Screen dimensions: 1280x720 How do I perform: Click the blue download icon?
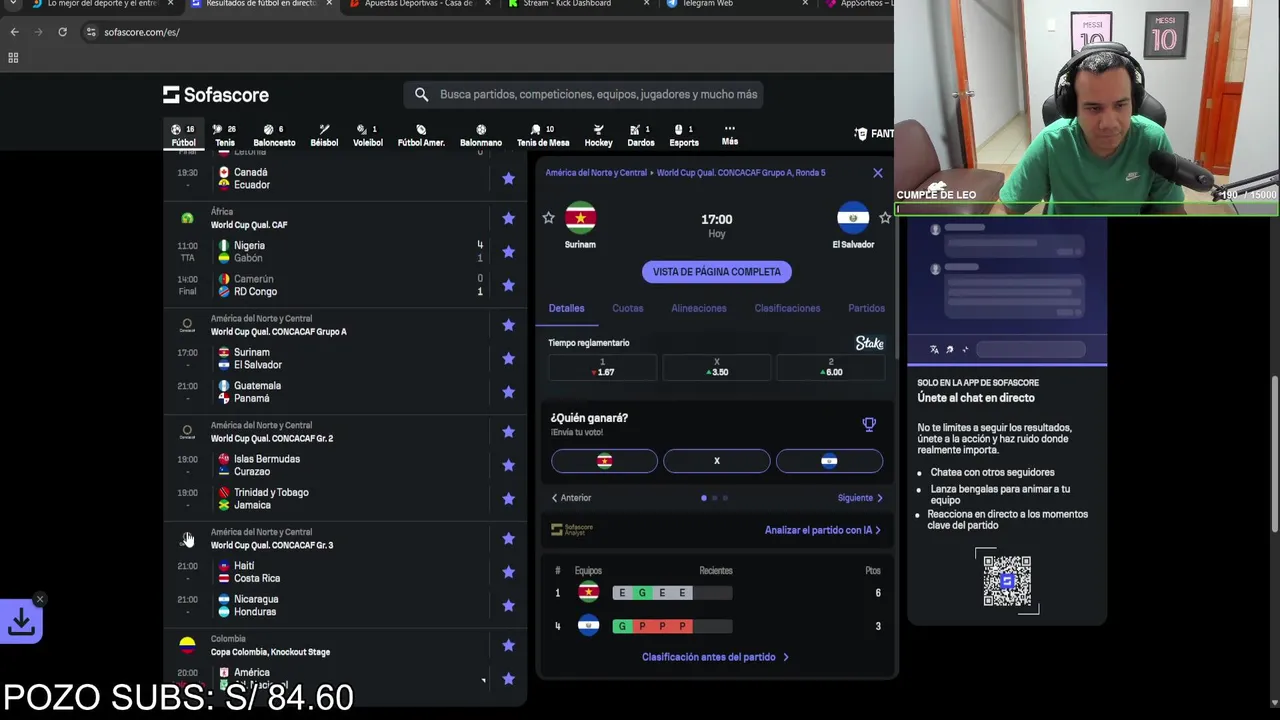point(21,622)
